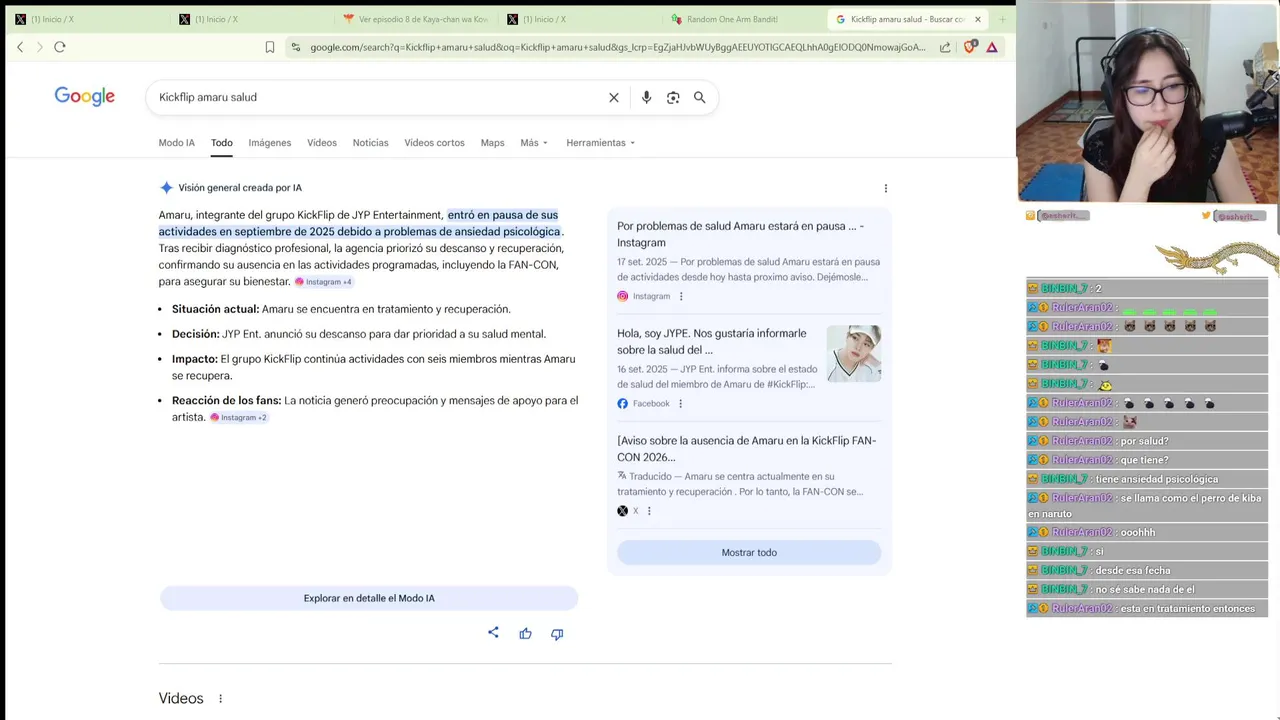
Task: Bookmark this page using the bookmark icon
Action: pyautogui.click(x=270, y=47)
